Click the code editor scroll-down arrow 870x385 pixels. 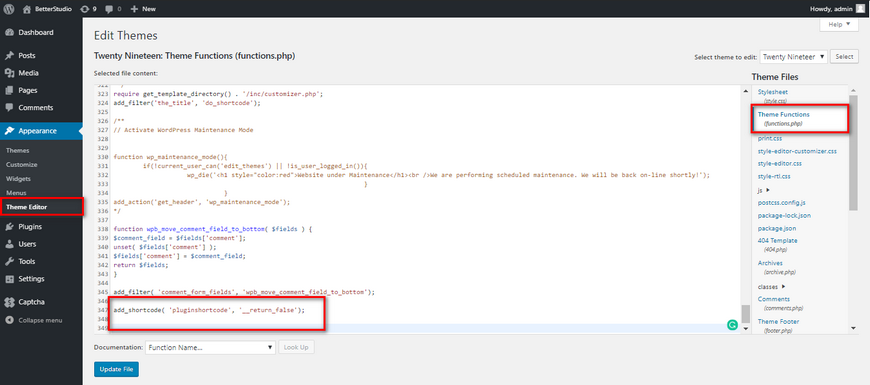click(x=745, y=328)
